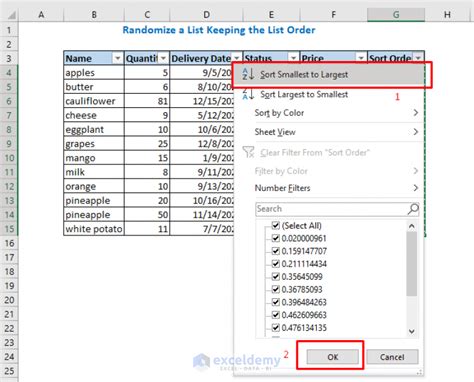Viewport: 474px width, 382px height.
Task: Open the Quantity column filter dropdown
Action: (163, 58)
